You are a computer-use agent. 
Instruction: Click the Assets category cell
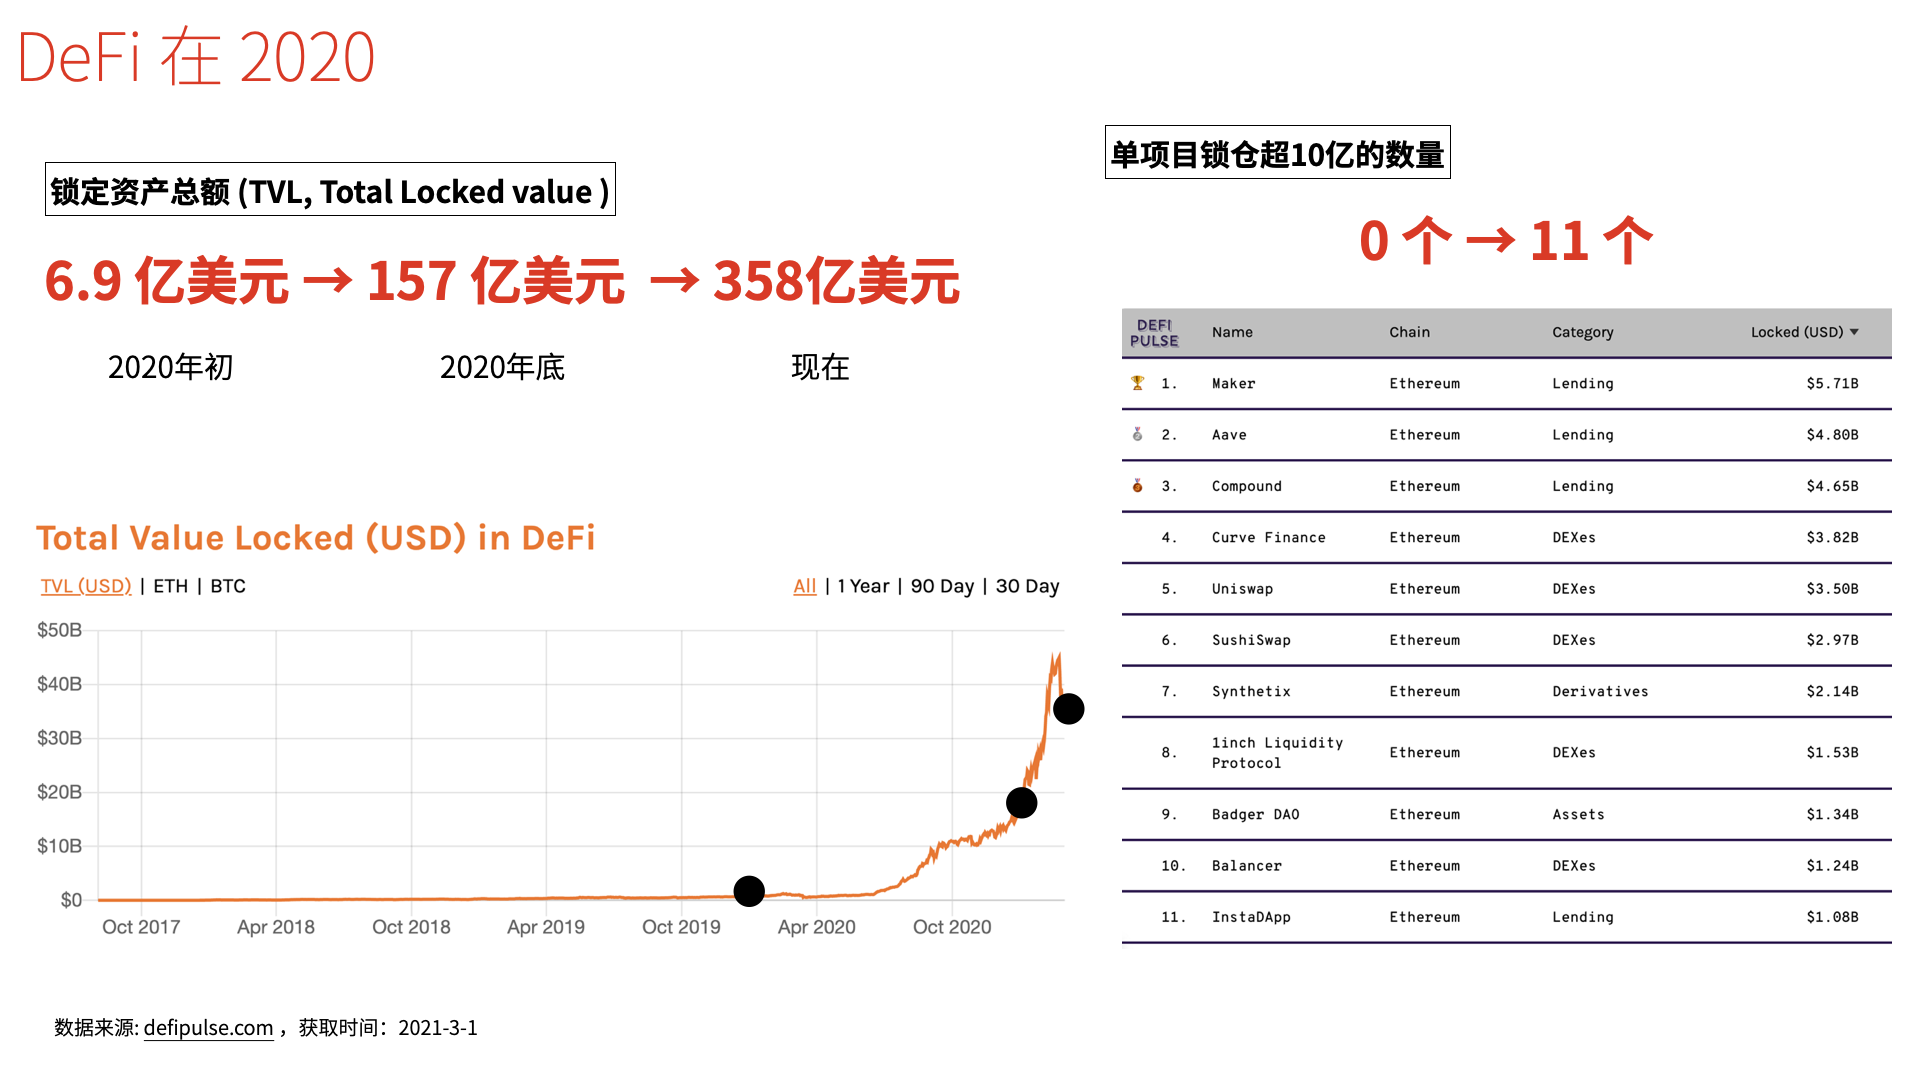tap(1578, 814)
